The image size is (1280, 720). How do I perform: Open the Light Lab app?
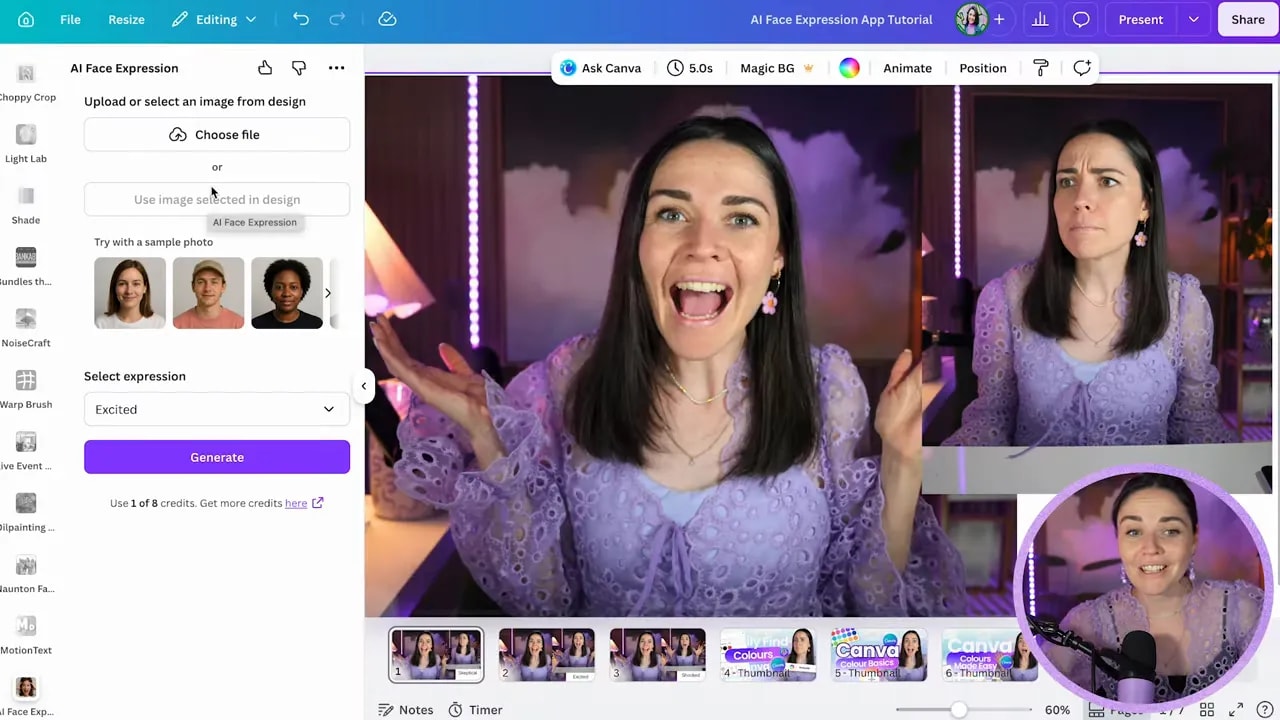tap(26, 144)
